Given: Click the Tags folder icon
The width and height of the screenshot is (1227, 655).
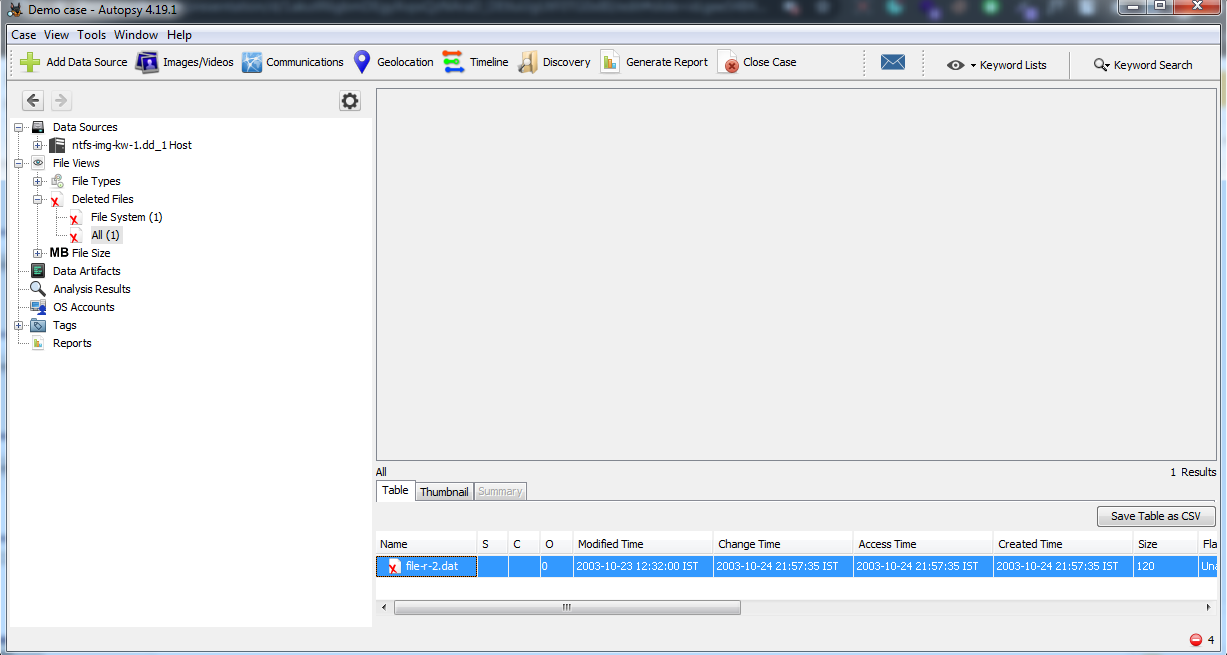Looking at the screenshot, I should pos(38,325).
